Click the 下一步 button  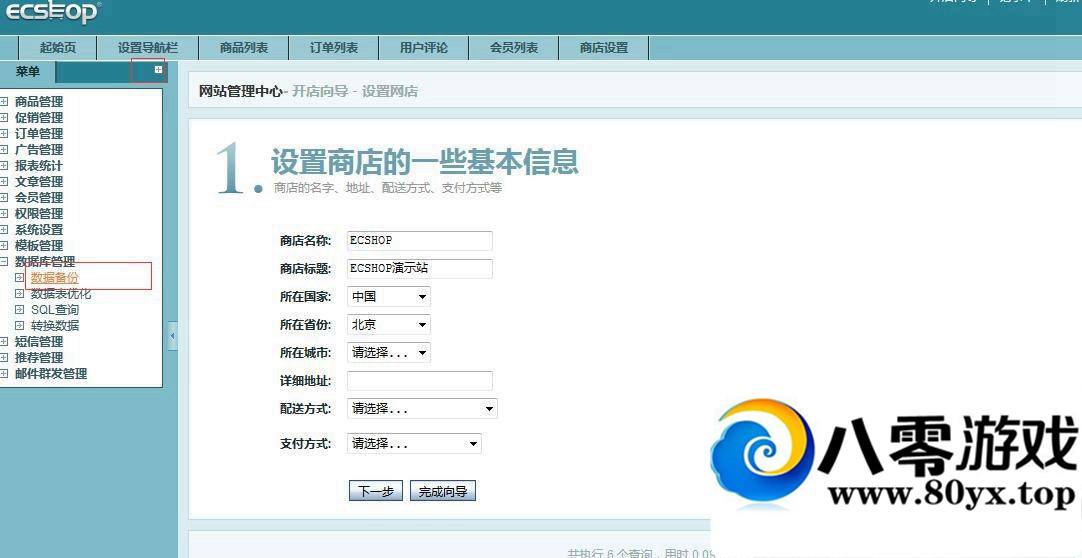376,491
